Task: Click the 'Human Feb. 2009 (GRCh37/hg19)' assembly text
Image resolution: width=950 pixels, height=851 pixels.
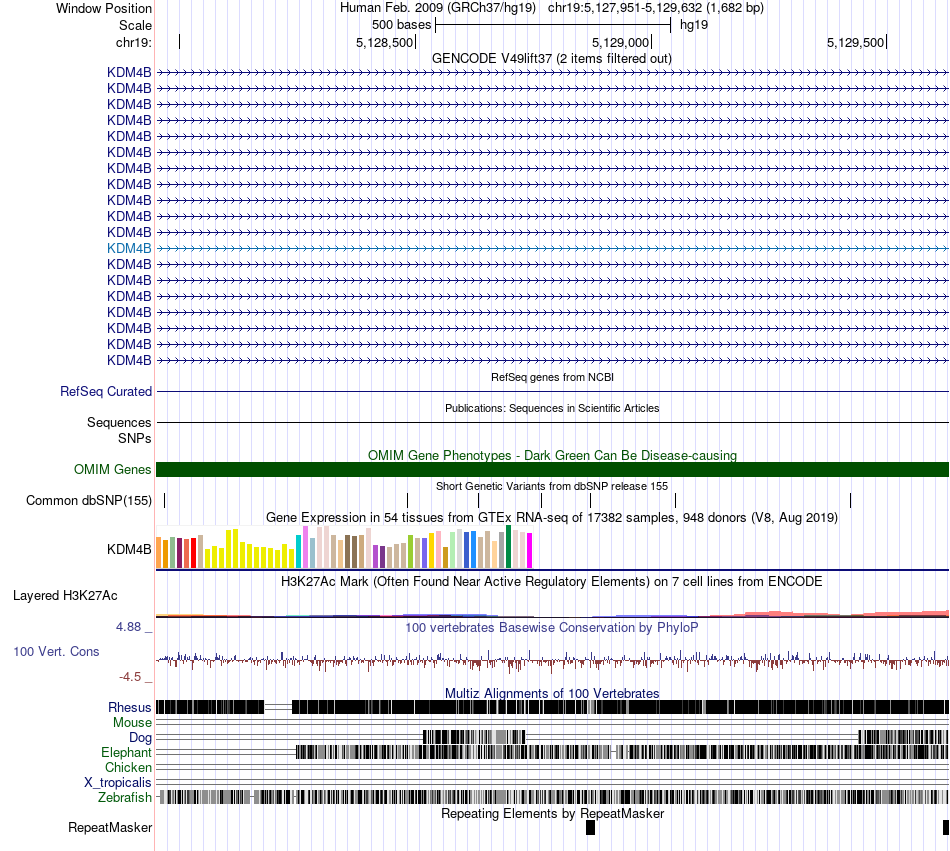Action: (438, 8)
